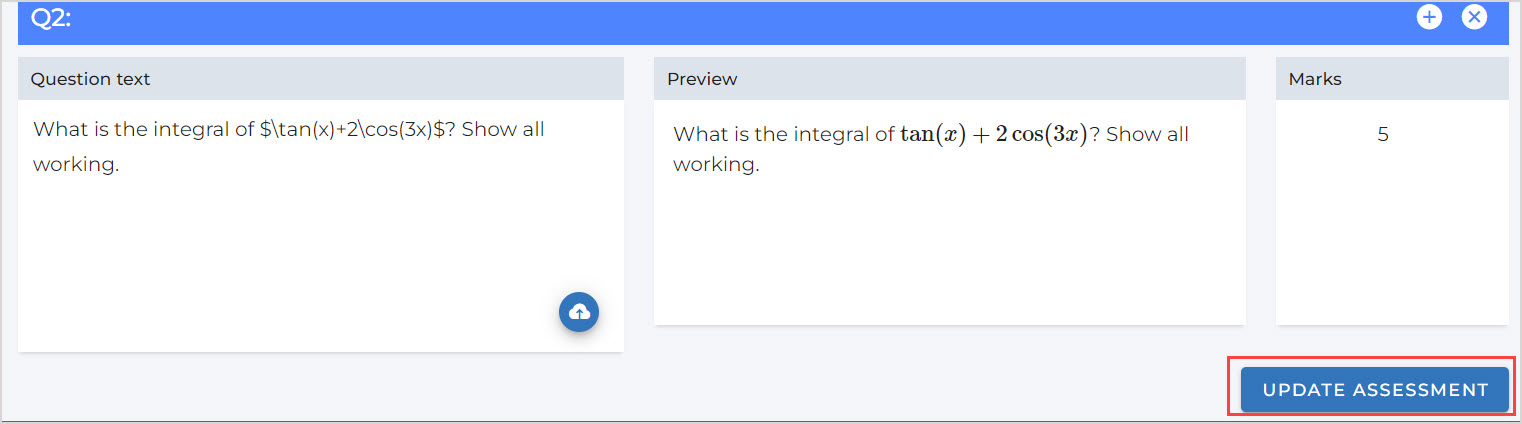Click 'Show all' in the question editor
The height and width of the screenshot is (424, 1522).
point(503,130)
